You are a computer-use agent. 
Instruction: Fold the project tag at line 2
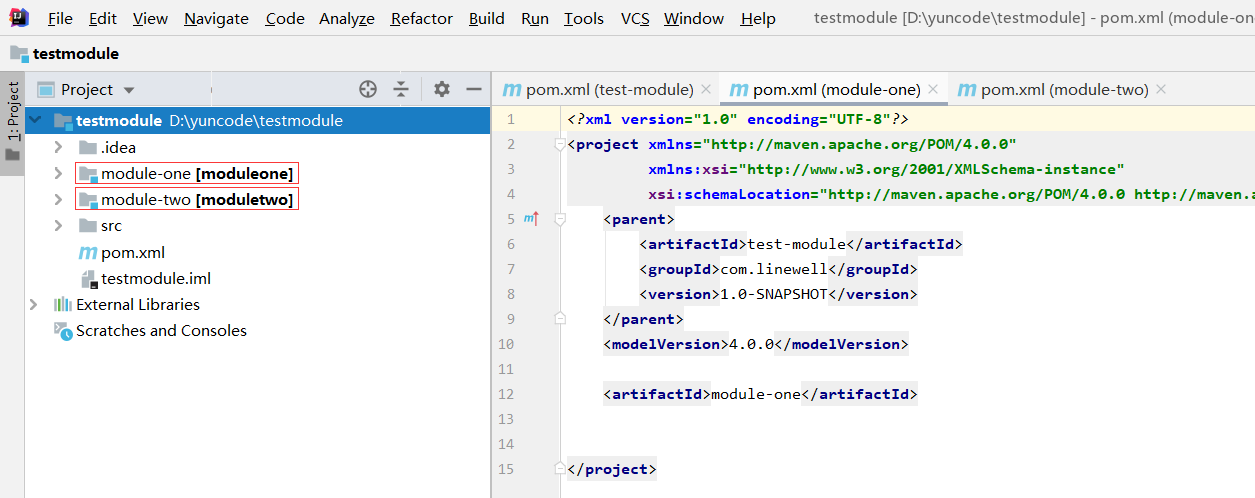point(559,144)
